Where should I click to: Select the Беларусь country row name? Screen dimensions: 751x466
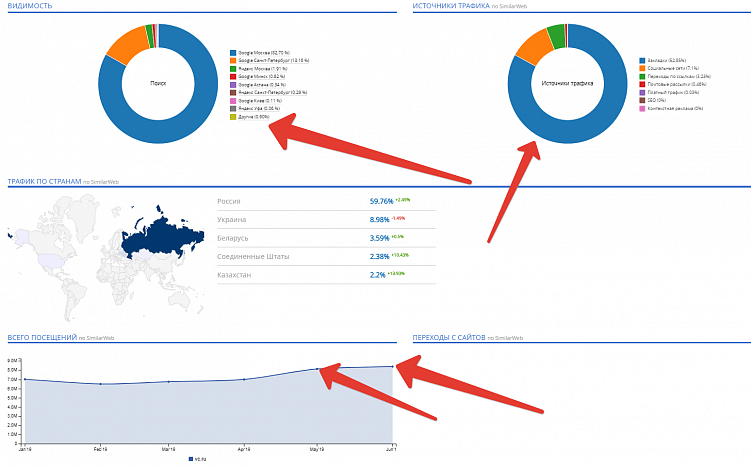[232, 238]
